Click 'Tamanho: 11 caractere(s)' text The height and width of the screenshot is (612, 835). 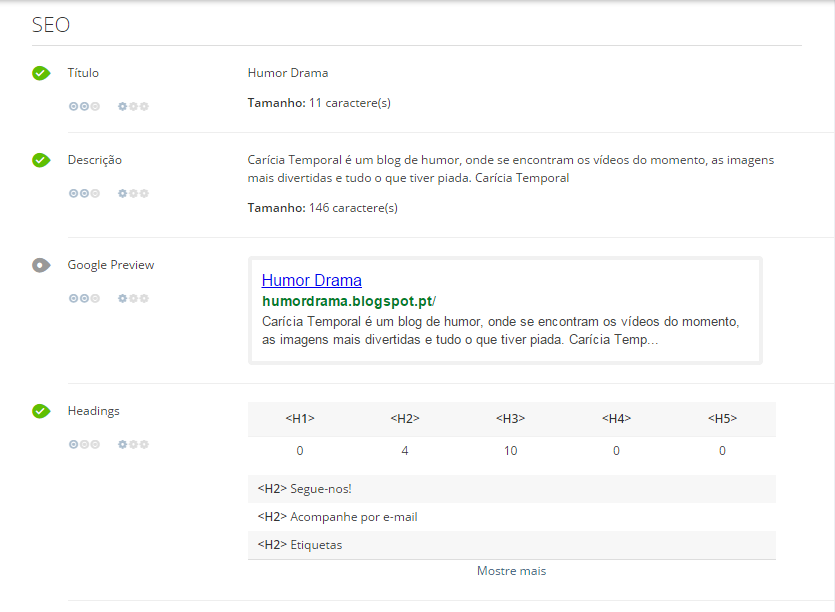tap(319, 103)
